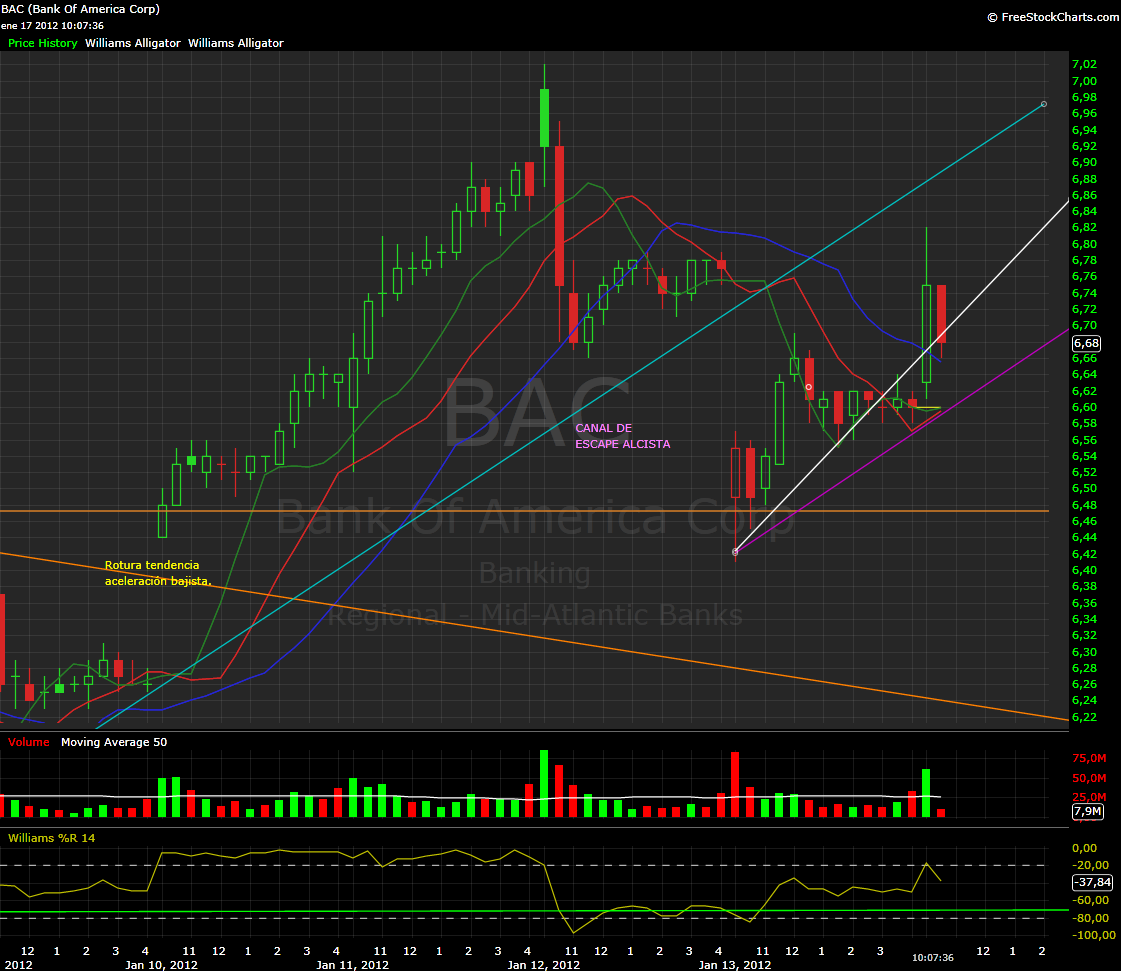This screenshot has height=971, width=1121.
Task: Select the first Williams Alligator legend label
Action: (x=132, y=43)
